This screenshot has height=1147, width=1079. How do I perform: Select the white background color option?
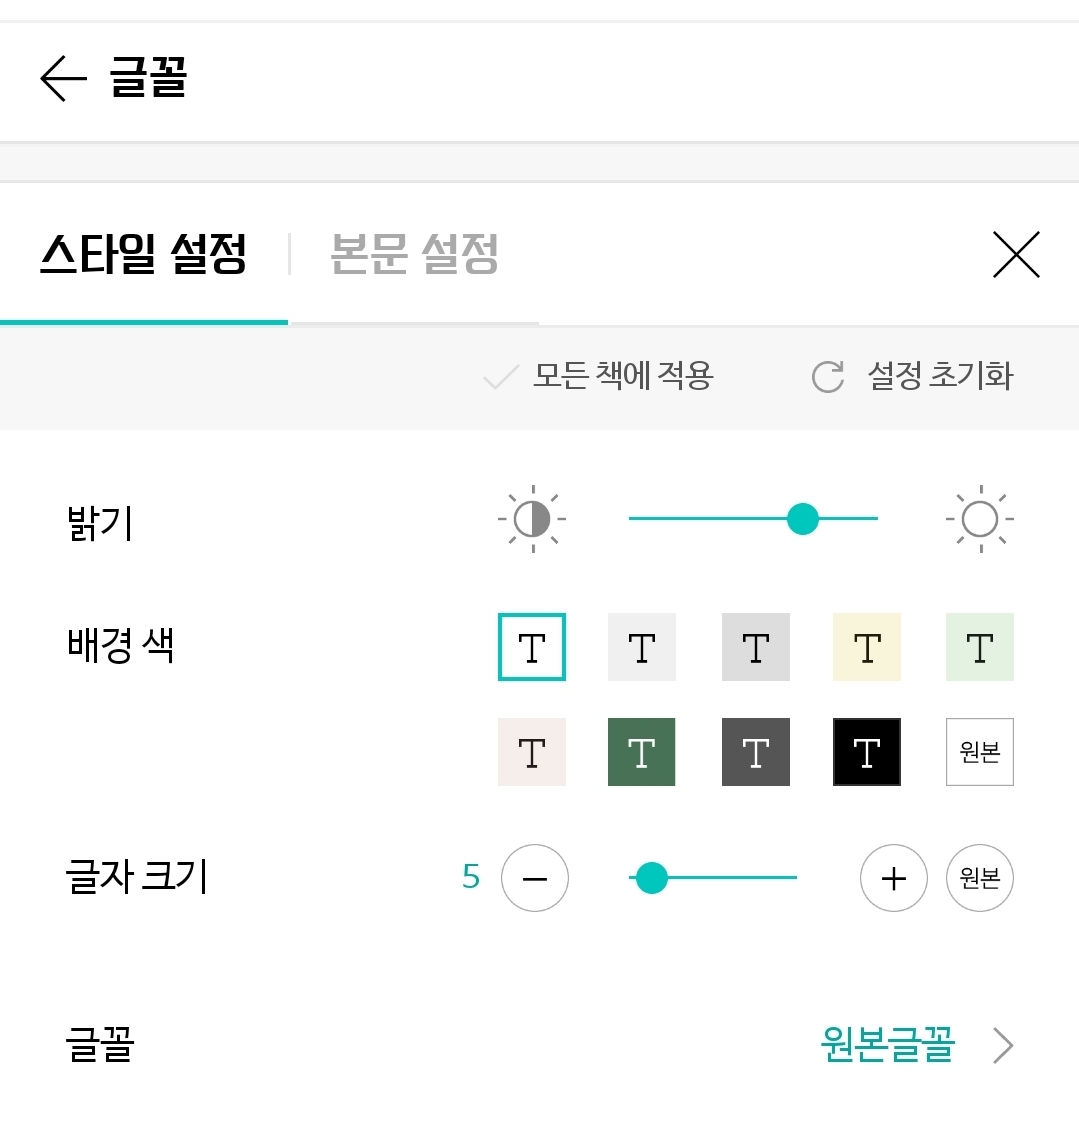coord(532,647)
